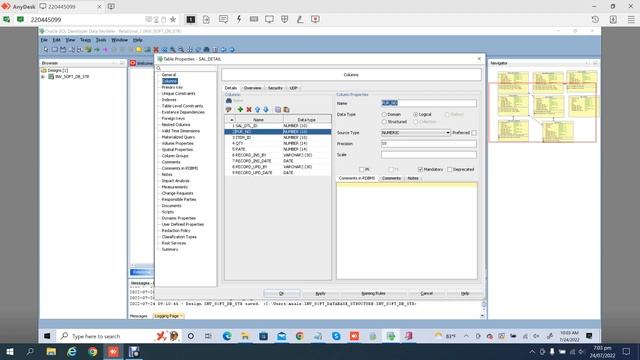Image resolution: width=640 pixels, height=360 pixels.
Task: Open File Explorer in local taskbar
Action: pos(51,351)
